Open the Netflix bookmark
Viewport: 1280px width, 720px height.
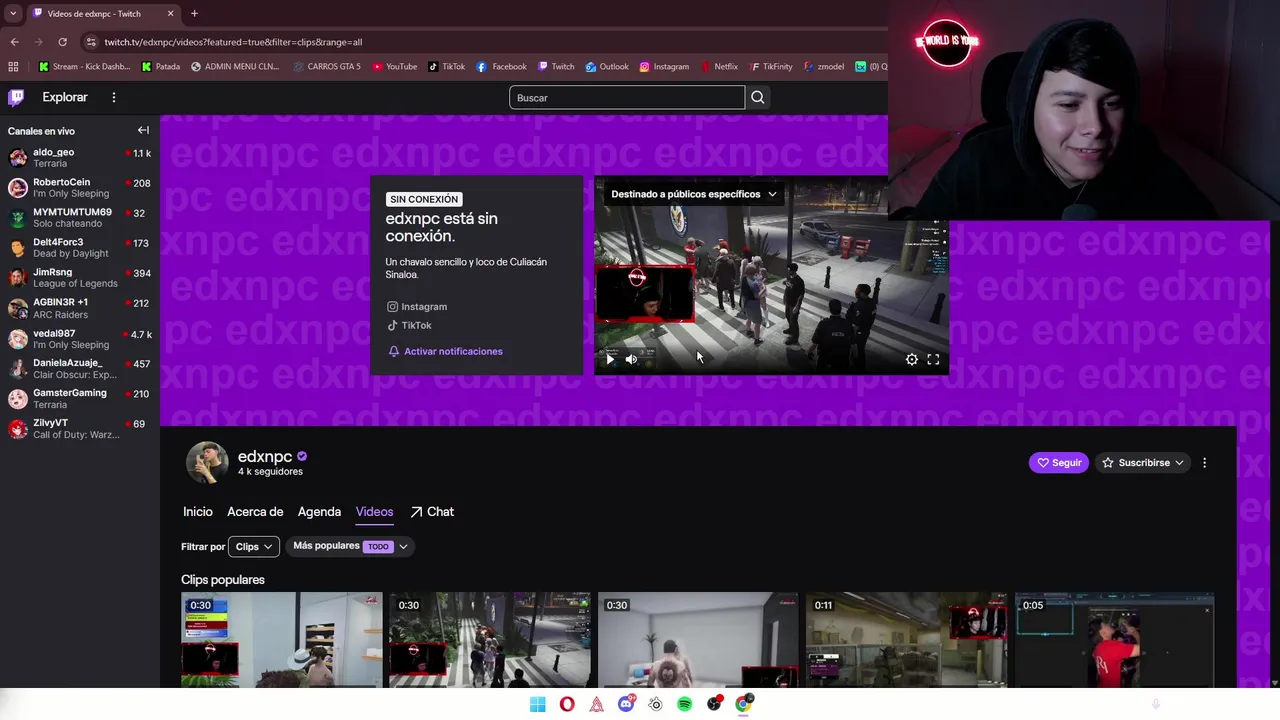(x=719, y=67)
